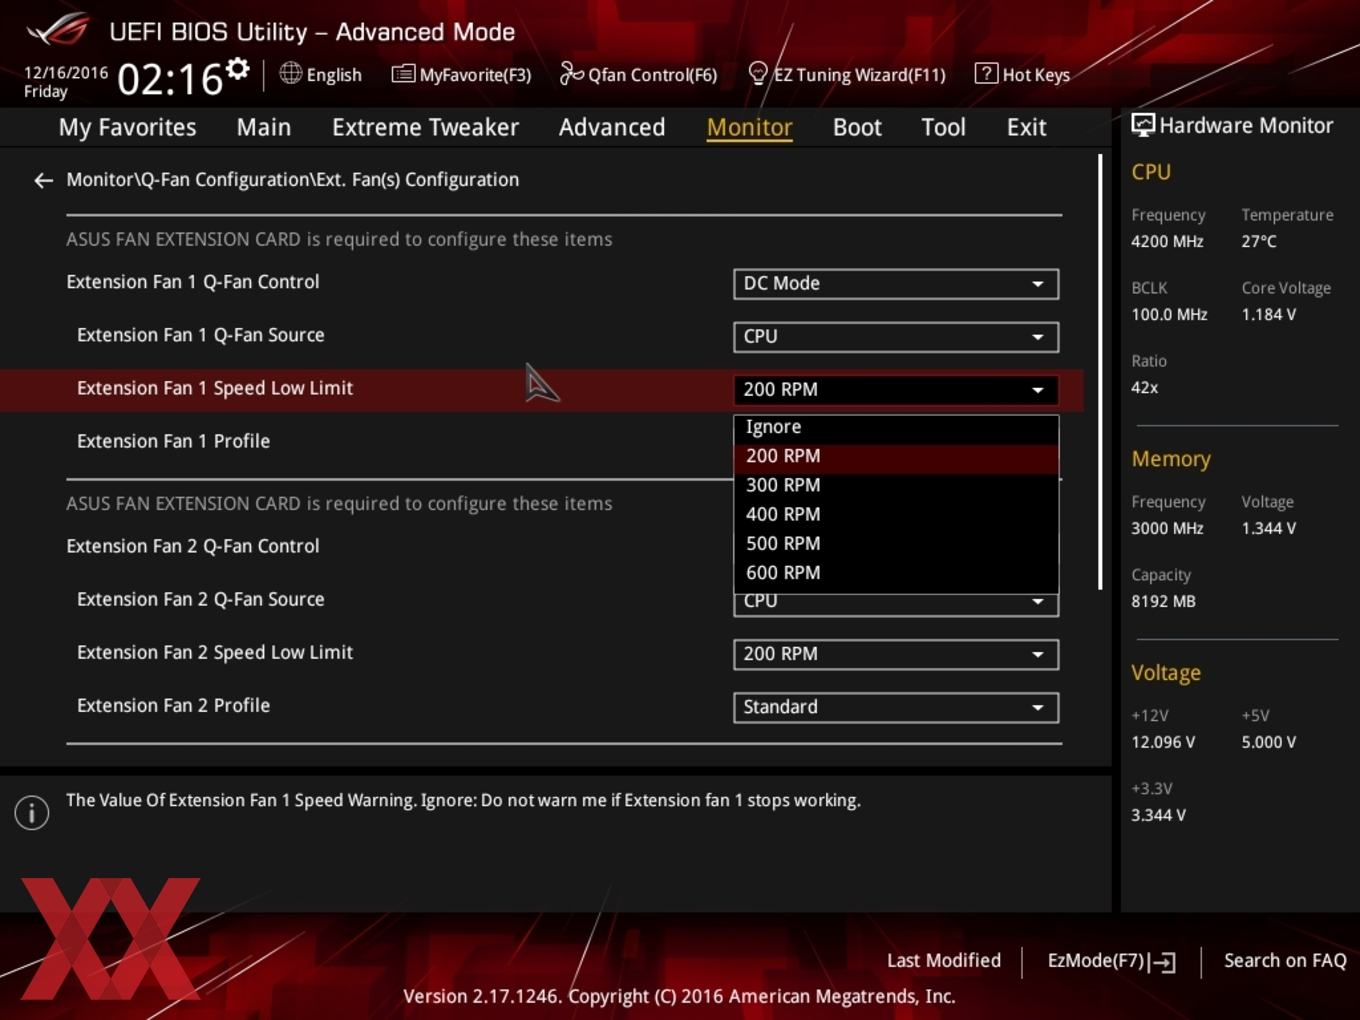Viewport: 1360px width, 1020px height.
Task: Open the Main tab
Action: click(x=264, y=127)
